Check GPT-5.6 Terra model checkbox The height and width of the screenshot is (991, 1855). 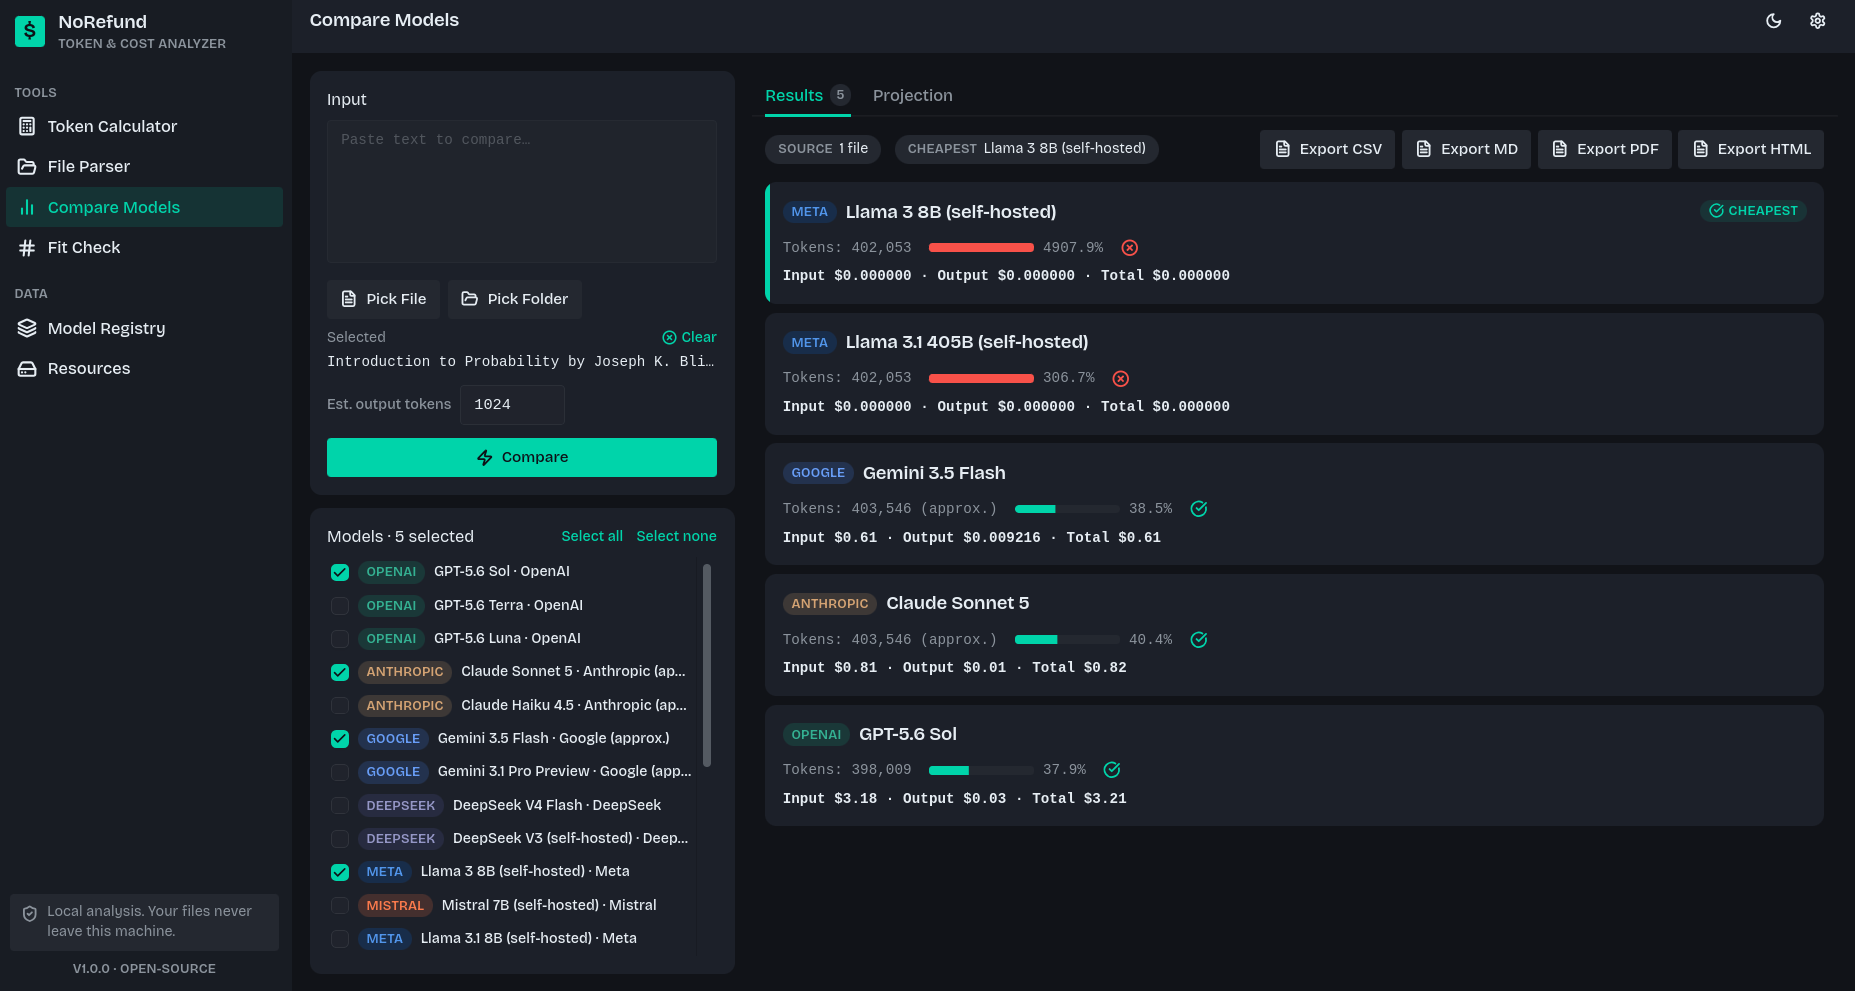pyautogui.click(x=340, y=606)
